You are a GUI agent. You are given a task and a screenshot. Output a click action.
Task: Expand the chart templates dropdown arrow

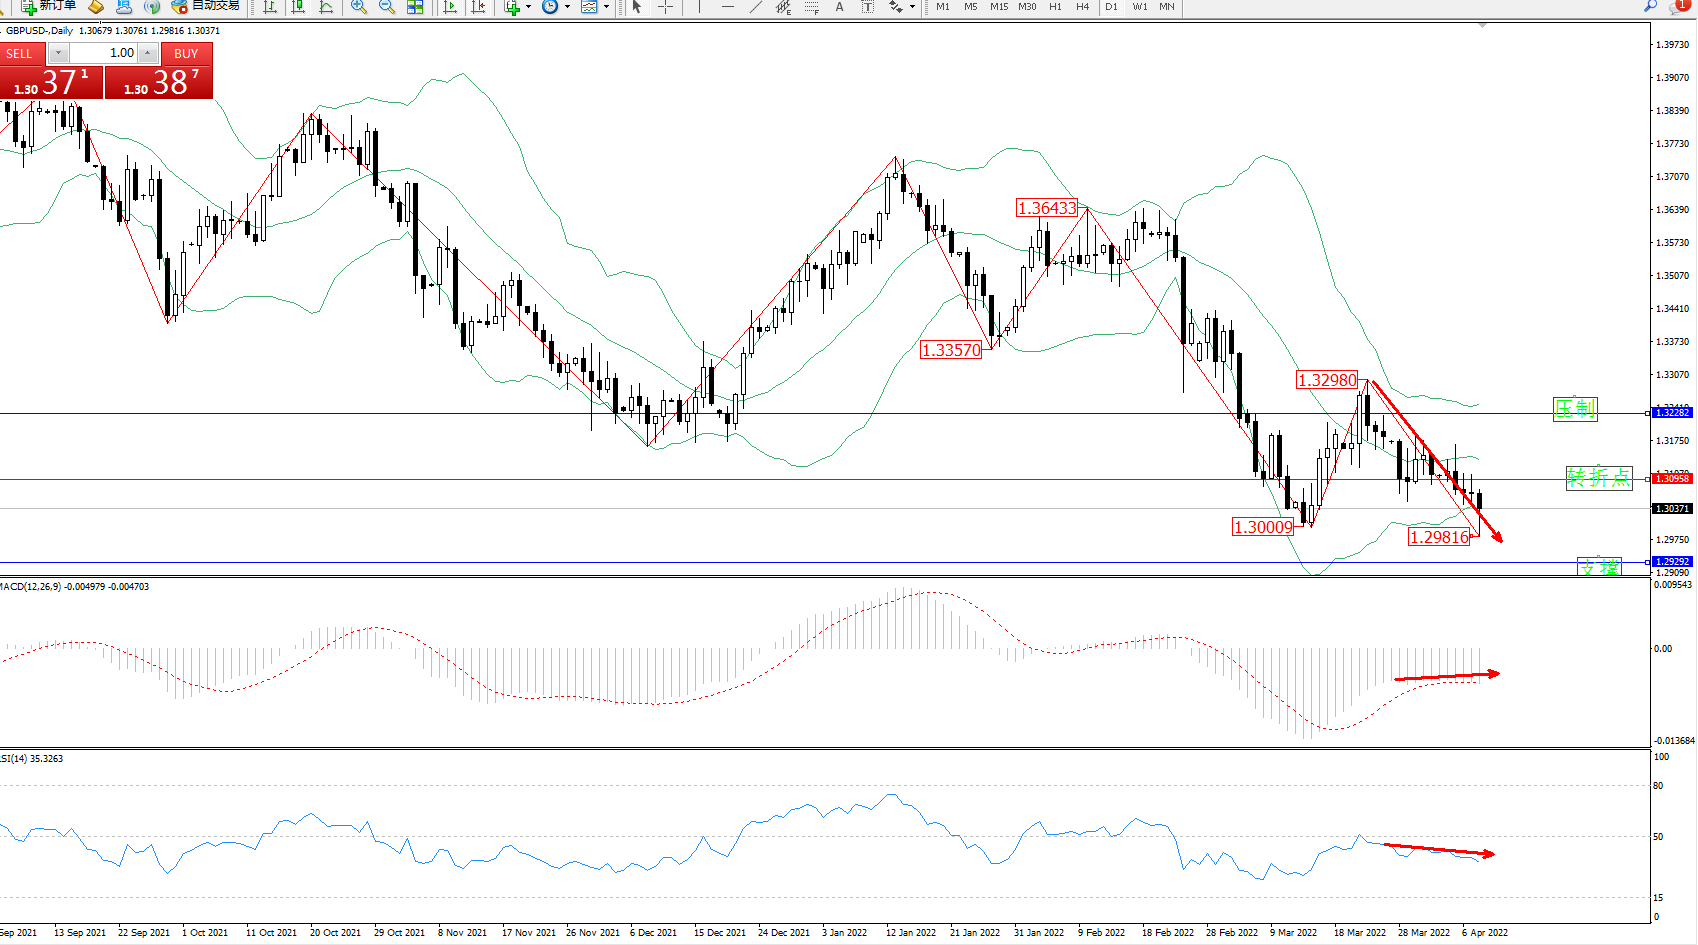tap(606, 7)
